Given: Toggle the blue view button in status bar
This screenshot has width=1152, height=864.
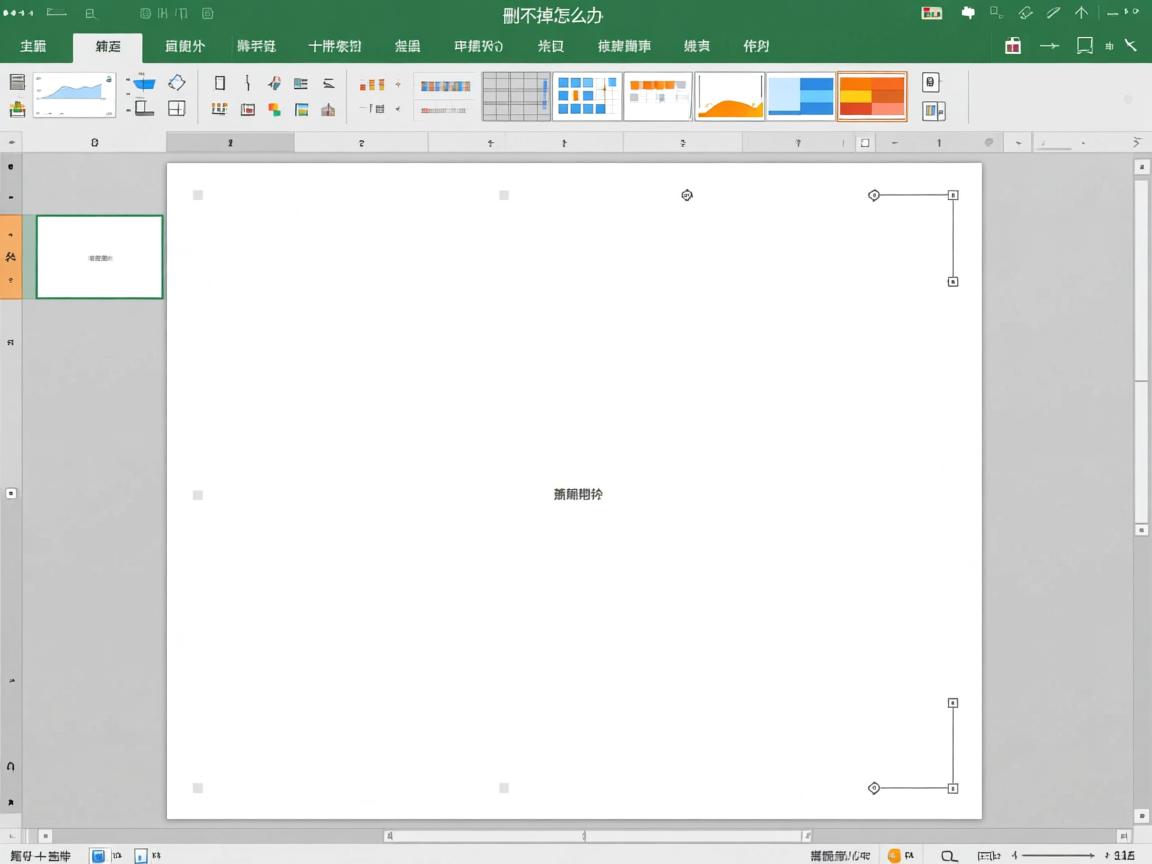Looking at the screenshot, I should pos(98,856).
